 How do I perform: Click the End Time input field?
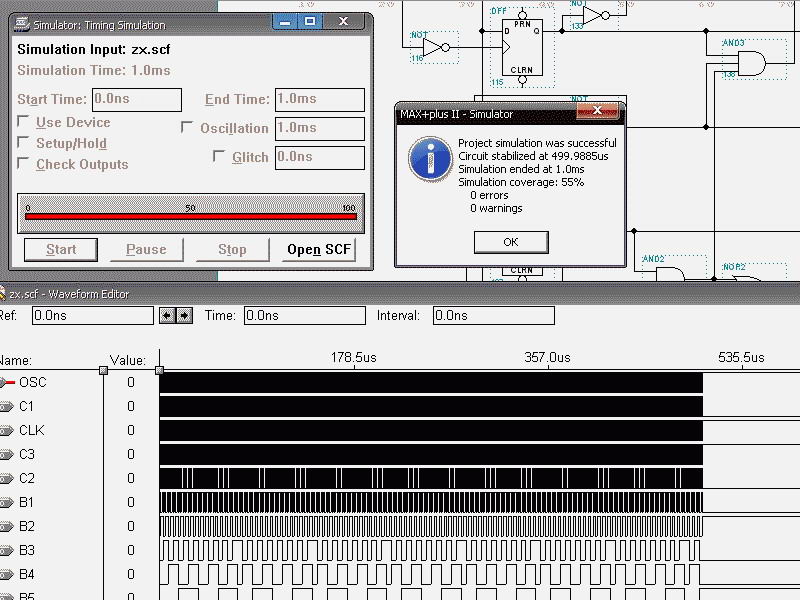[x=319, y=100]
